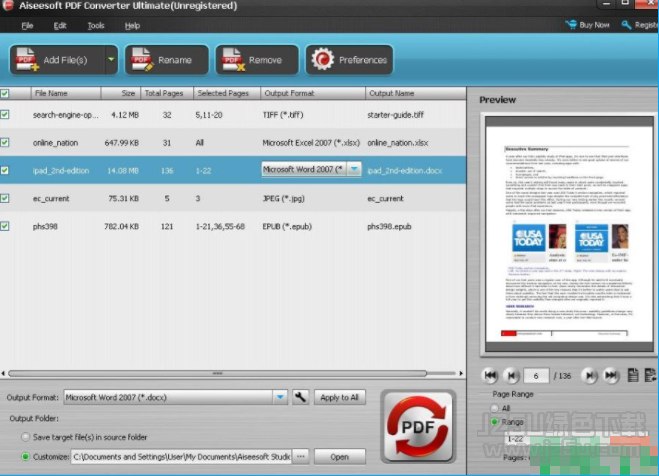Click the Customize output folder path field
The image size is (659, 476).
click(182, 457)
